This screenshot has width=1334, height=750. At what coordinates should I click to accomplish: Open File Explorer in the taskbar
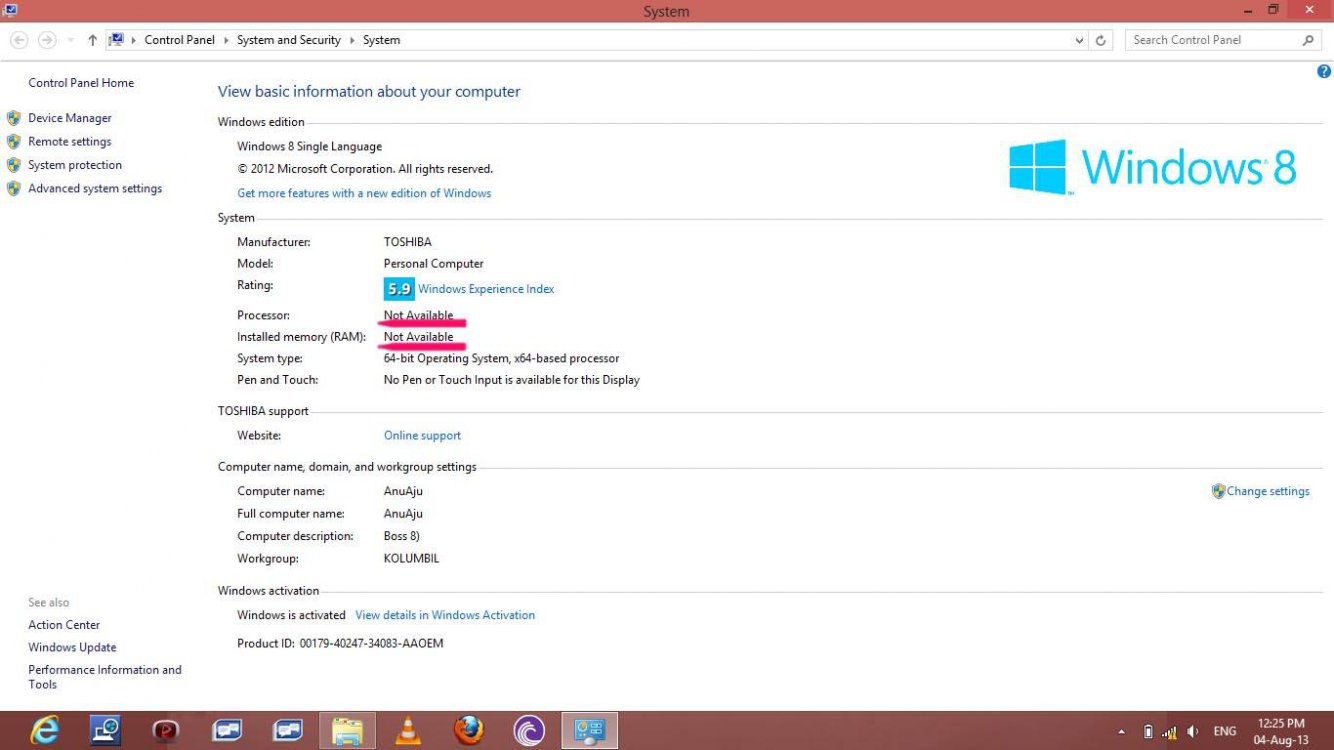[347, 731]
